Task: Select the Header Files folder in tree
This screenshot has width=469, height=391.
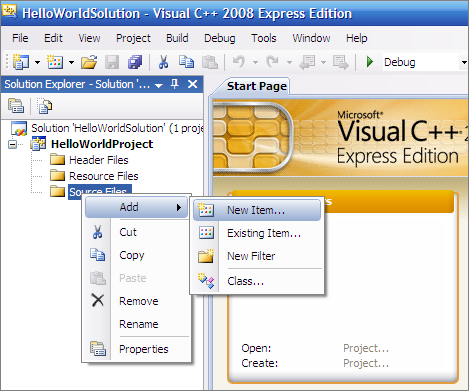Action: 99,160
